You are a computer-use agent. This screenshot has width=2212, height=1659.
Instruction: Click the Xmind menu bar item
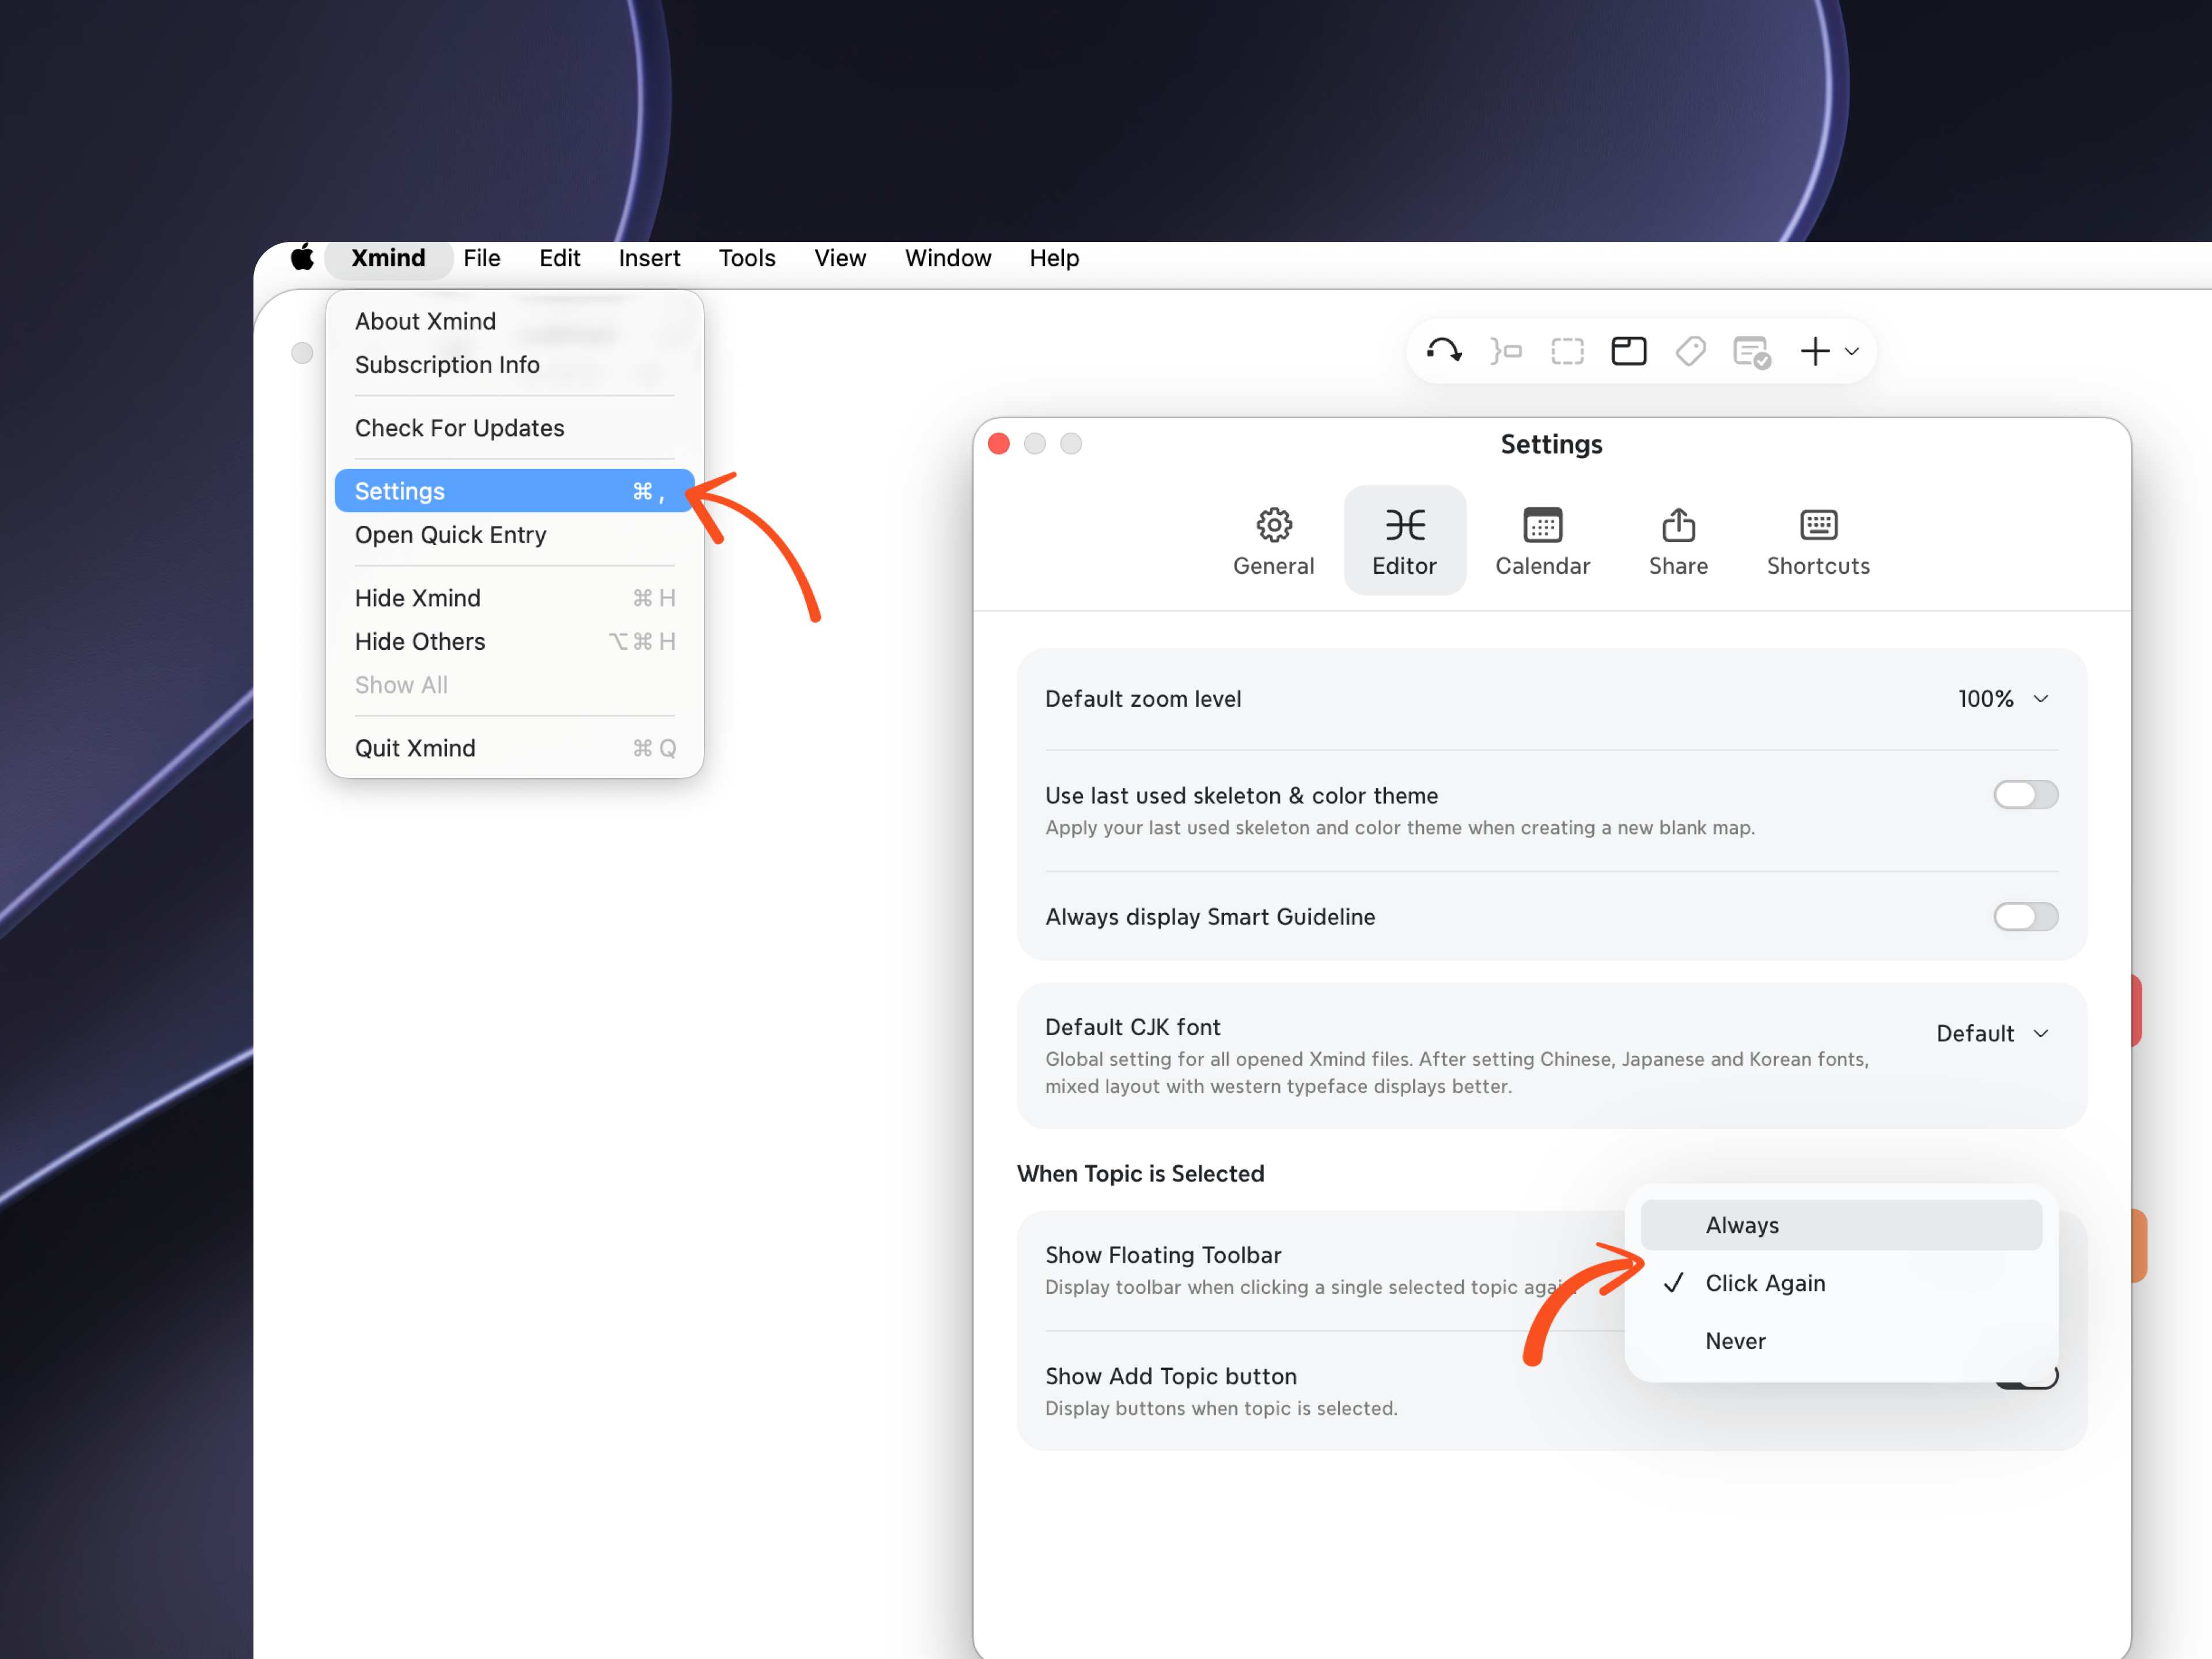pos(388,258)
